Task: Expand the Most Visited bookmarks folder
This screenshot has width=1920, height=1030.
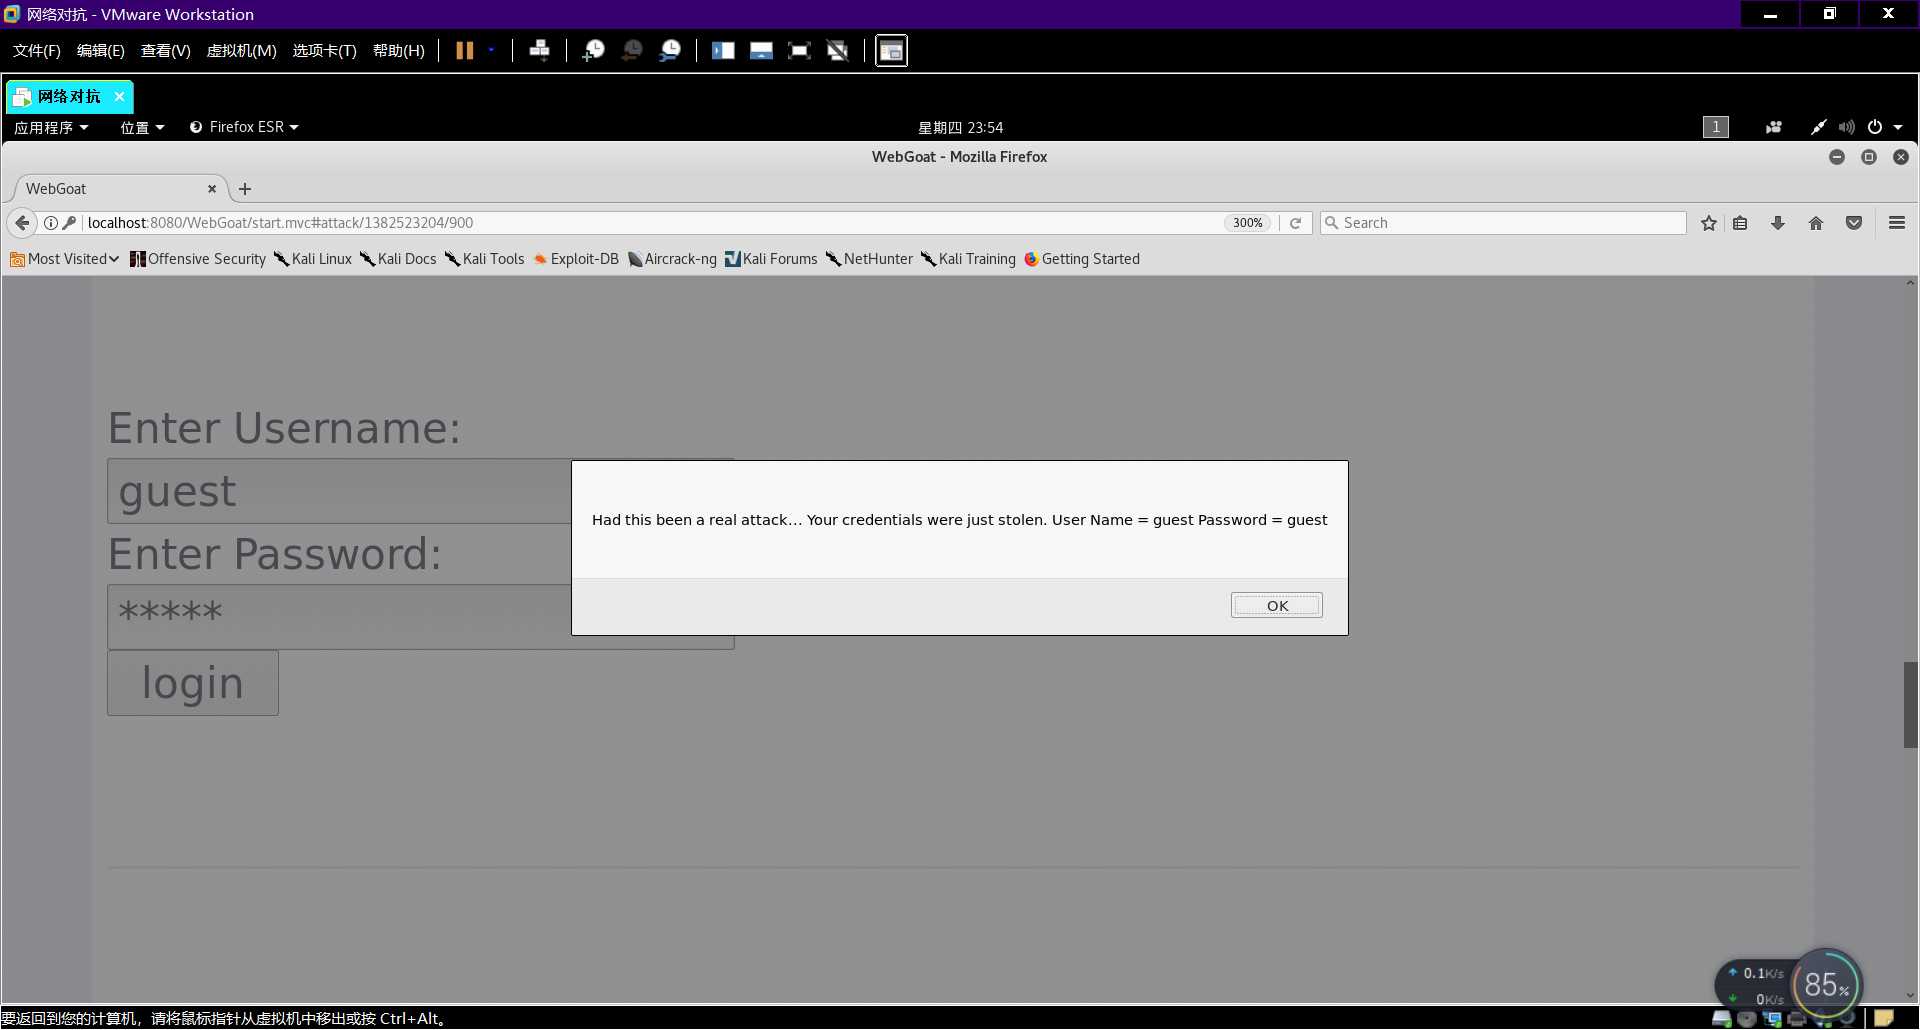Action: pos(64,259)
